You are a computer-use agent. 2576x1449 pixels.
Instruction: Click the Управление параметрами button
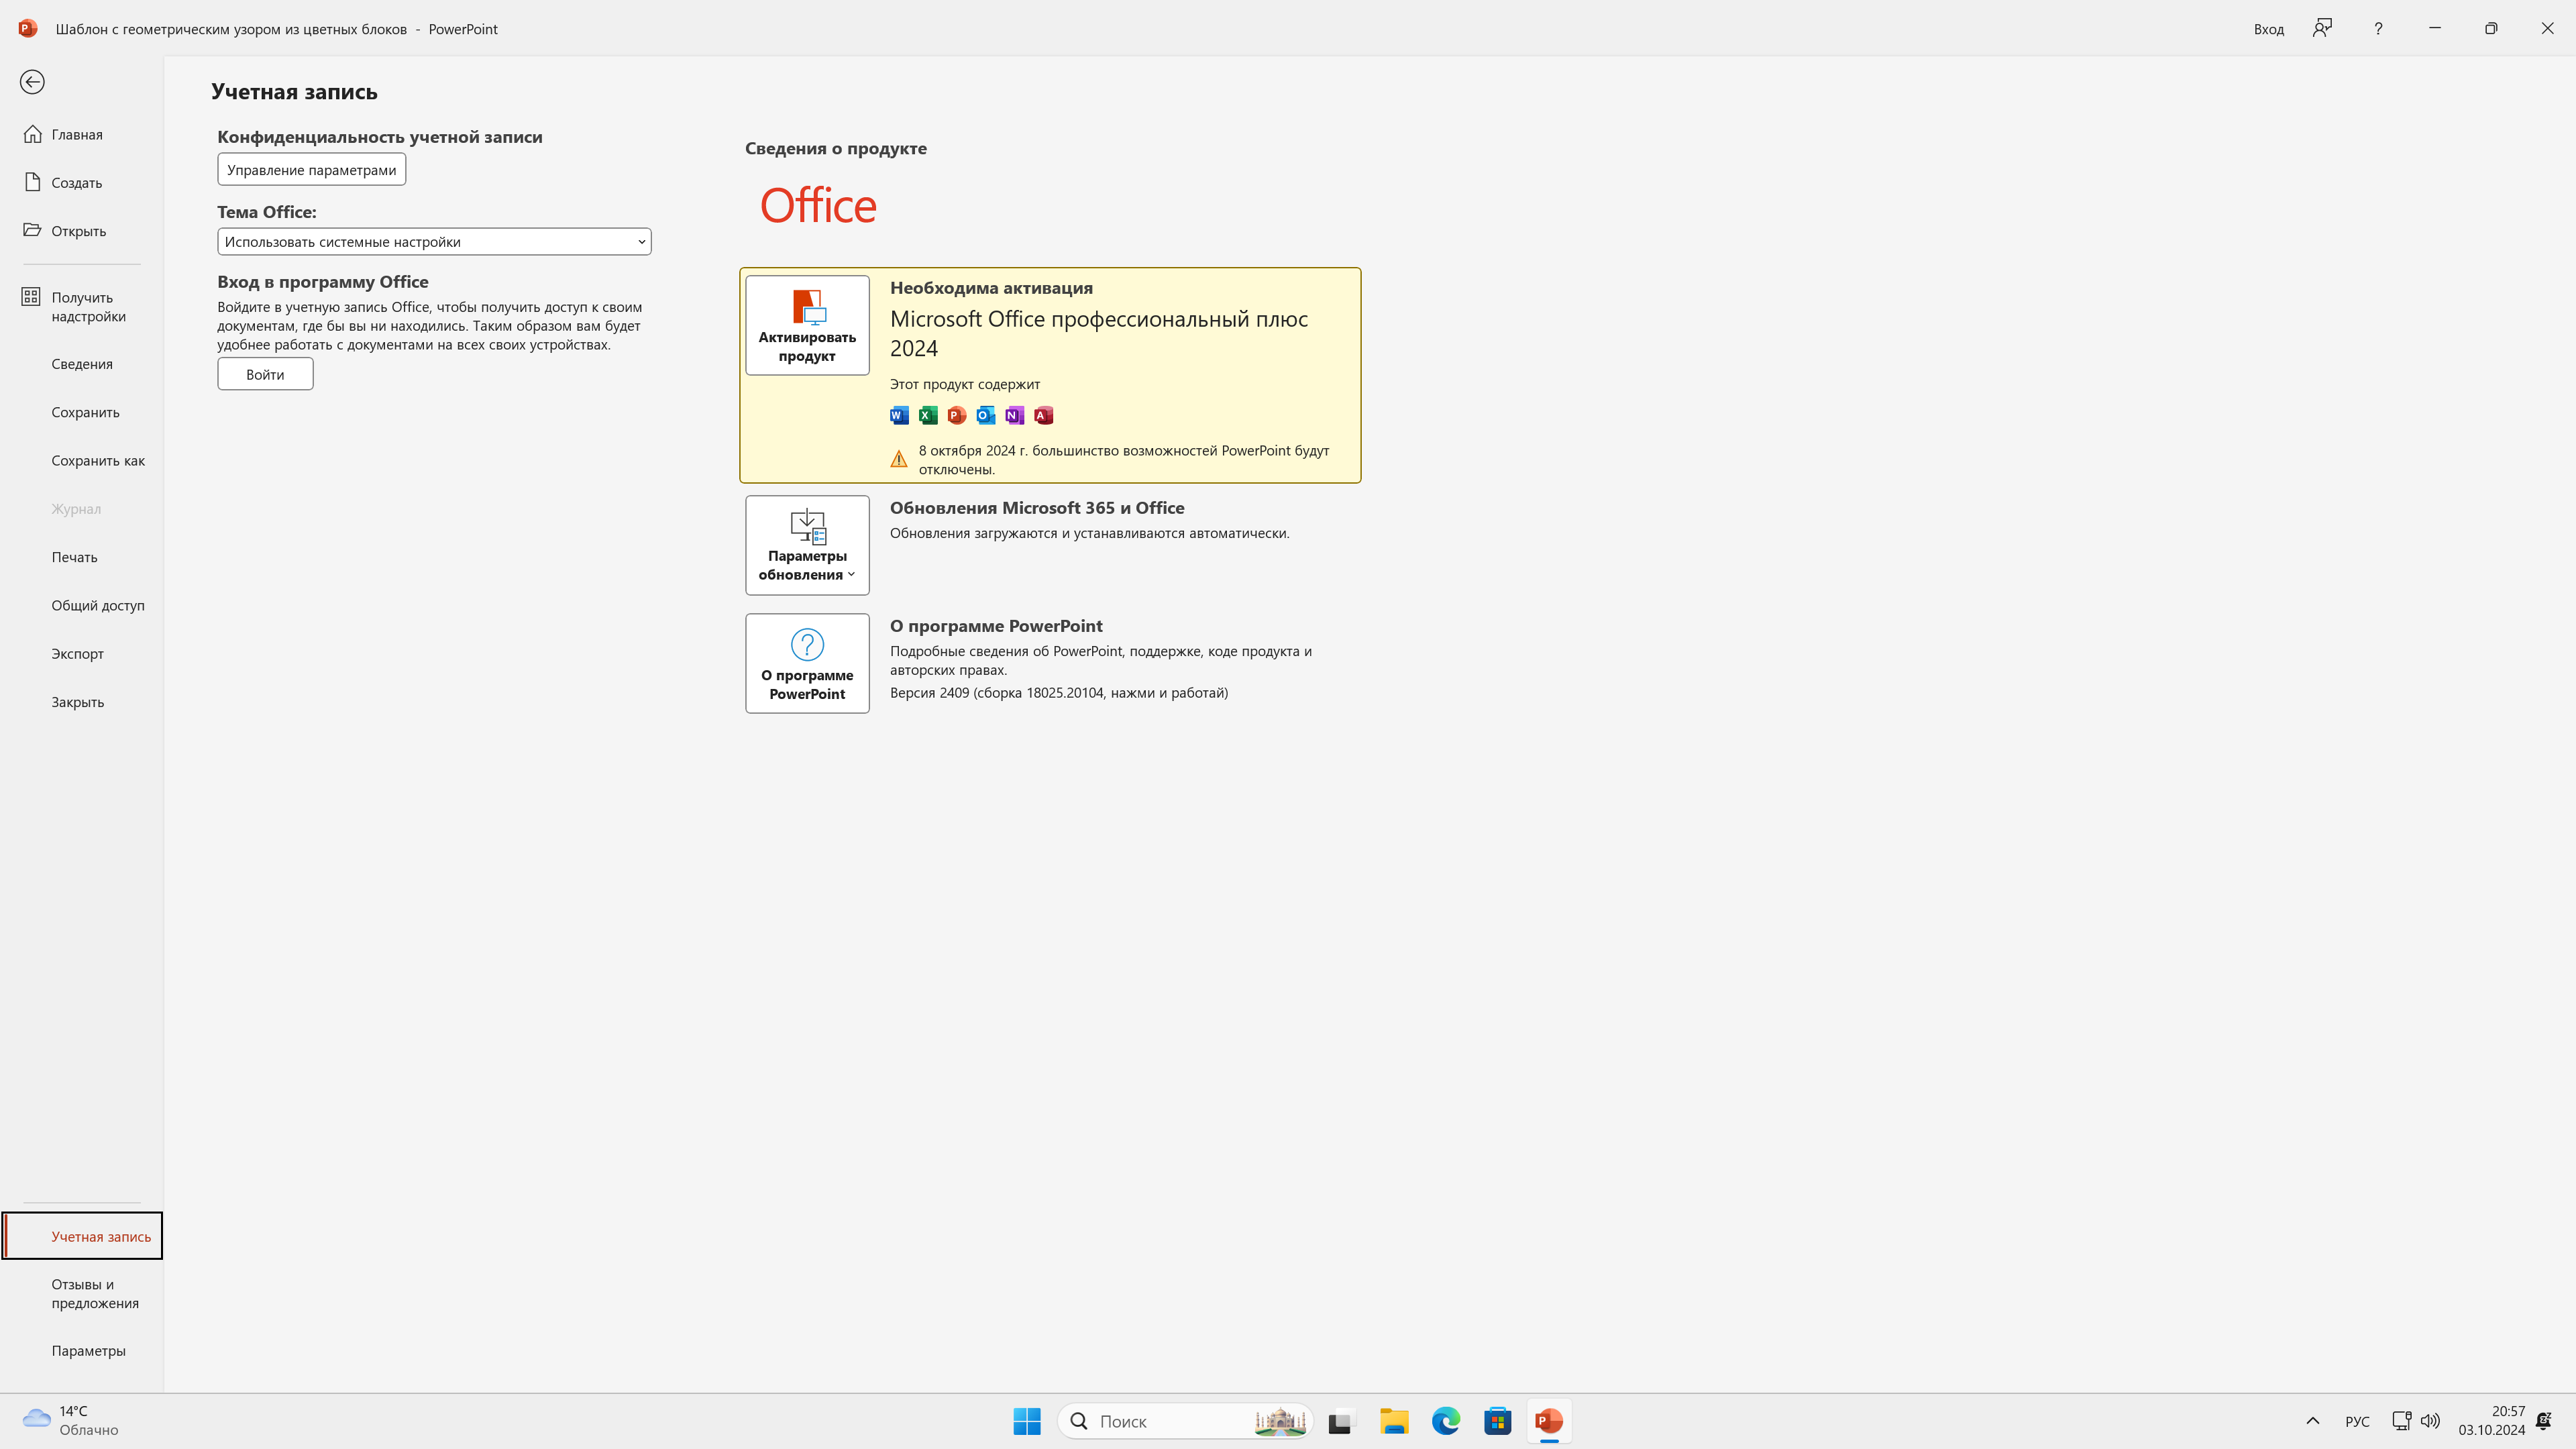(x=311, y=170)
